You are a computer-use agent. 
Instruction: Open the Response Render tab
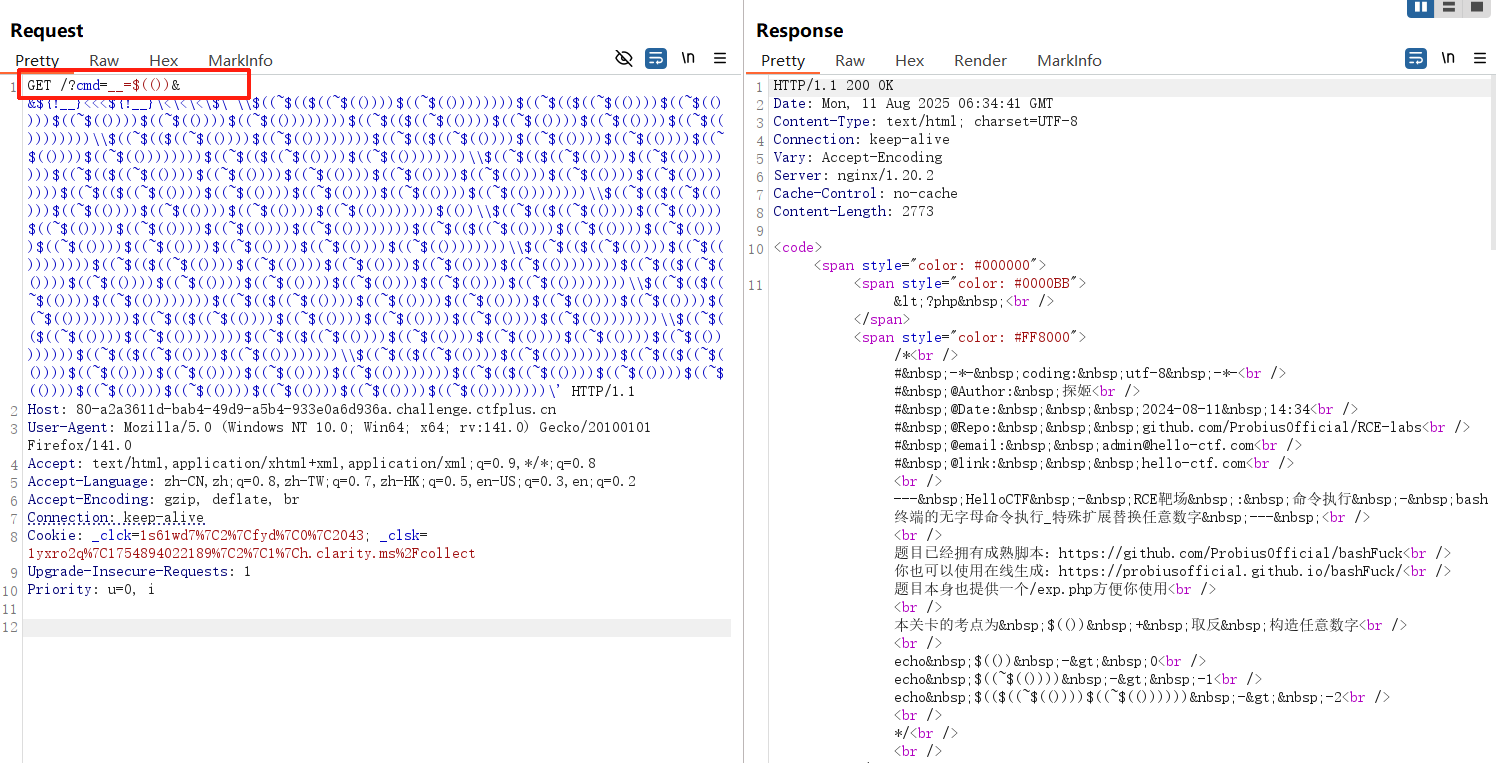pos(980,61)
